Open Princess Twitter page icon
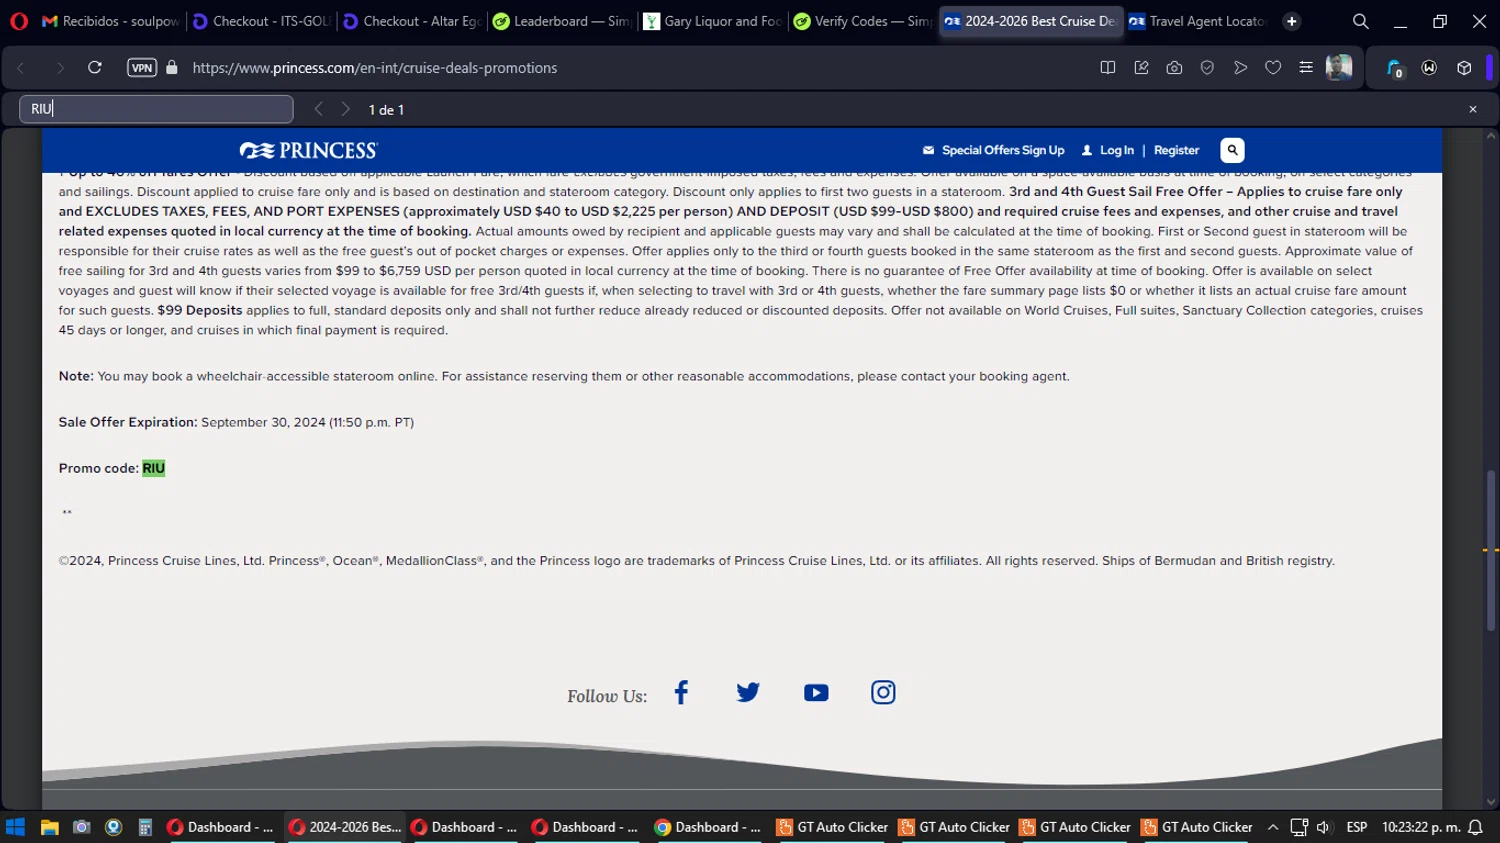This screenshot has width=1500, height=843. click(x=748, y=692)
